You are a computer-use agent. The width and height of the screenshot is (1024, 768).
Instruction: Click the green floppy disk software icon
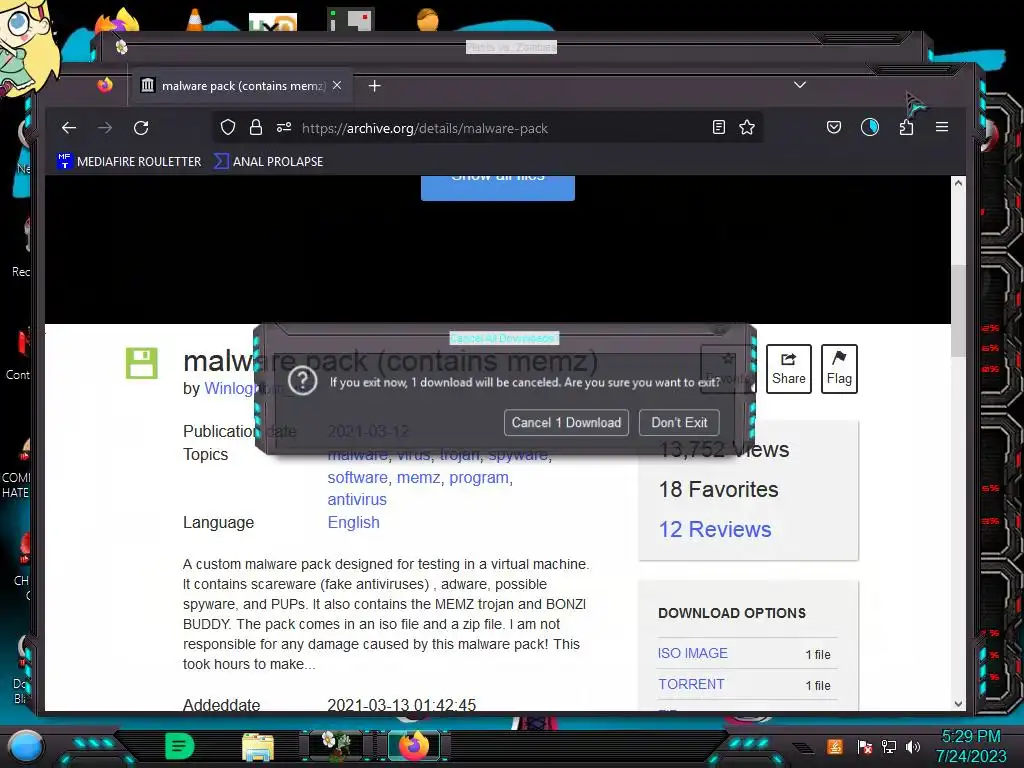click(x=142, y=363)
